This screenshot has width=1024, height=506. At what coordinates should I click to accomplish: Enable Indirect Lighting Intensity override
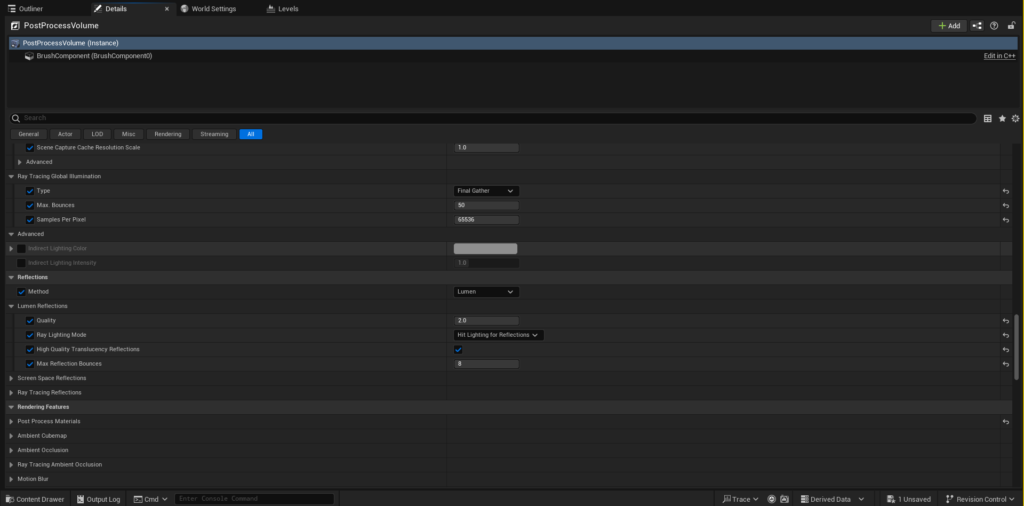pos(22,262)
